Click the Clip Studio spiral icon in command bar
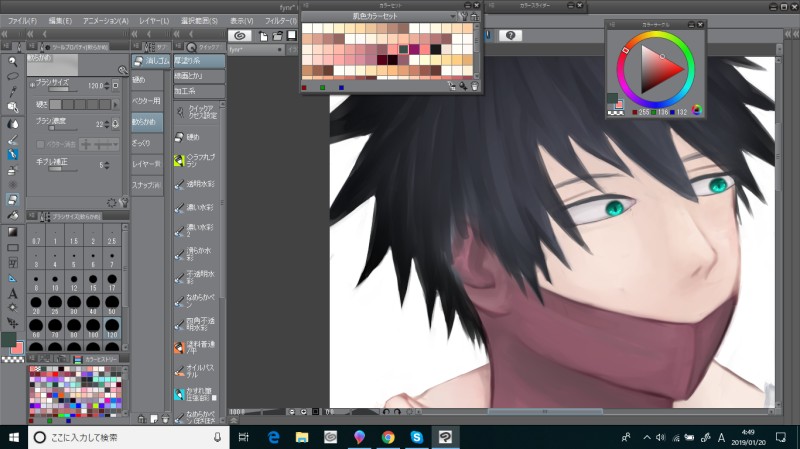The height and width of the screenshot is (449, 800). (x=239, y=35)
